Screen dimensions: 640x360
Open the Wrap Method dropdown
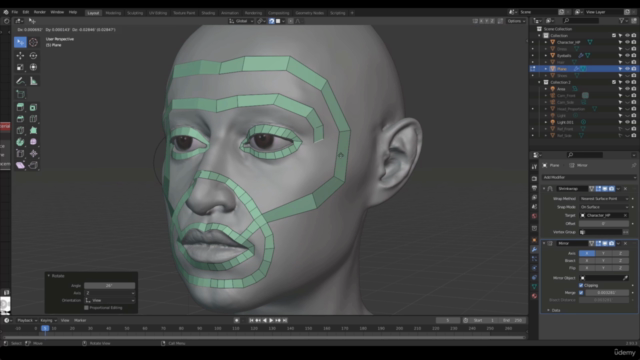point(604,199)
